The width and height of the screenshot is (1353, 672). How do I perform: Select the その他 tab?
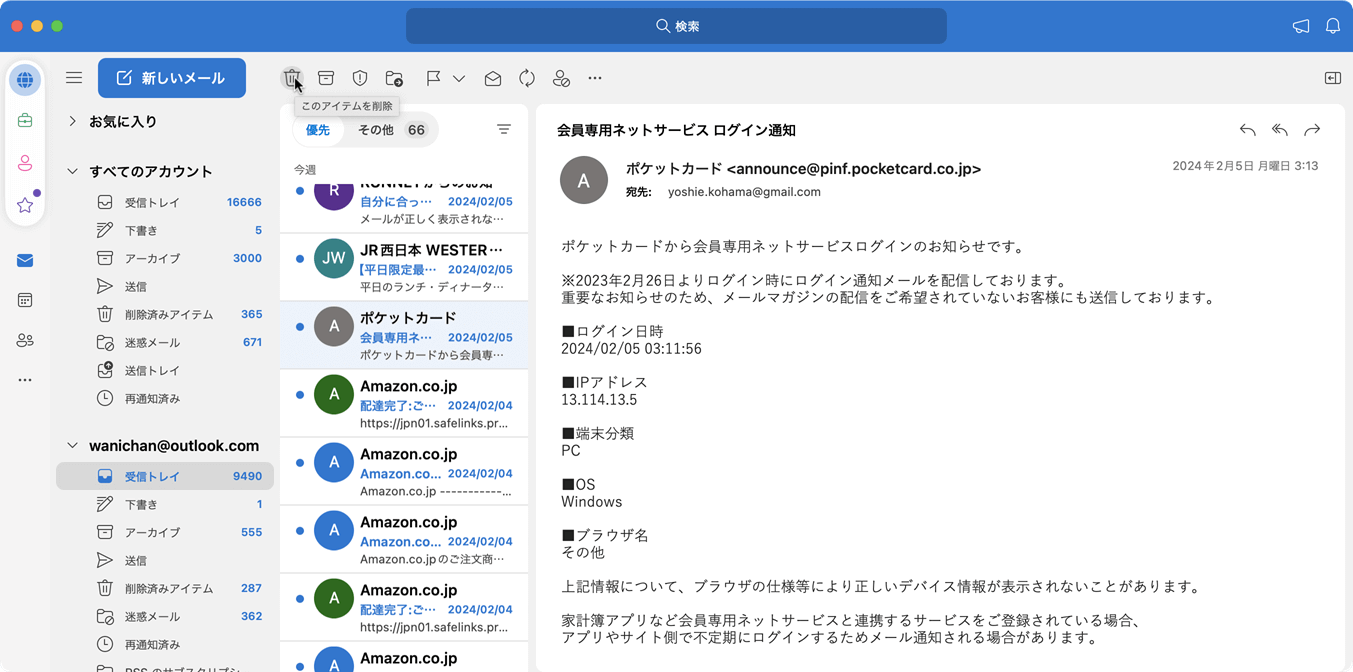tap(392, 130)
